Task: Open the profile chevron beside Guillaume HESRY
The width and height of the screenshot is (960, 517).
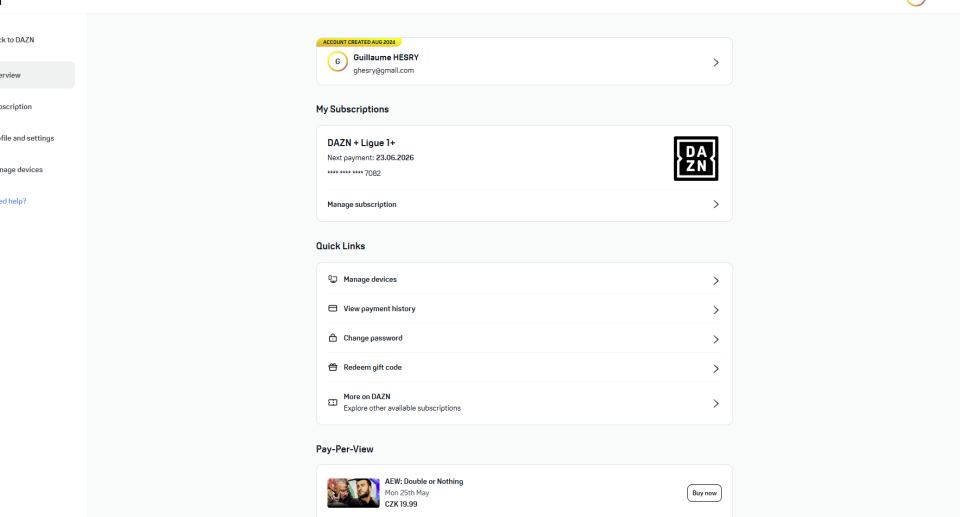Action: tap(716, 62)
